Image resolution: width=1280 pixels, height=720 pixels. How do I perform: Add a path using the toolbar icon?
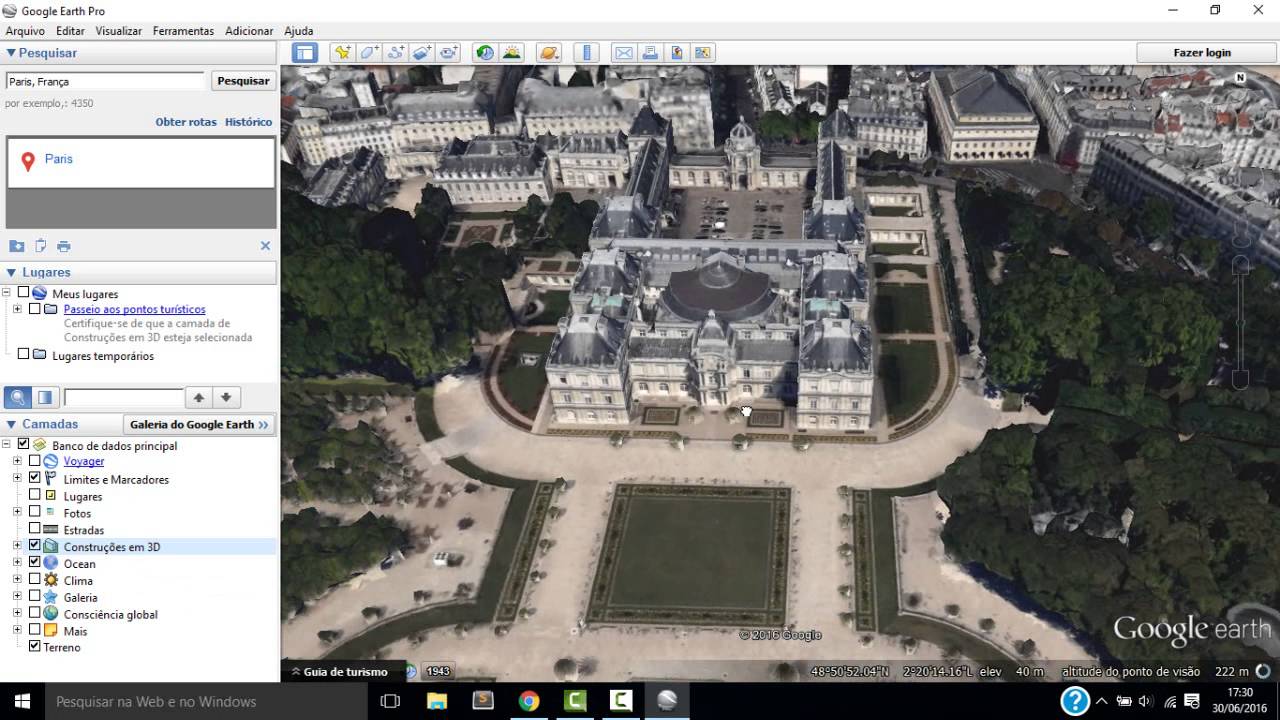click(x=396, y=53)
